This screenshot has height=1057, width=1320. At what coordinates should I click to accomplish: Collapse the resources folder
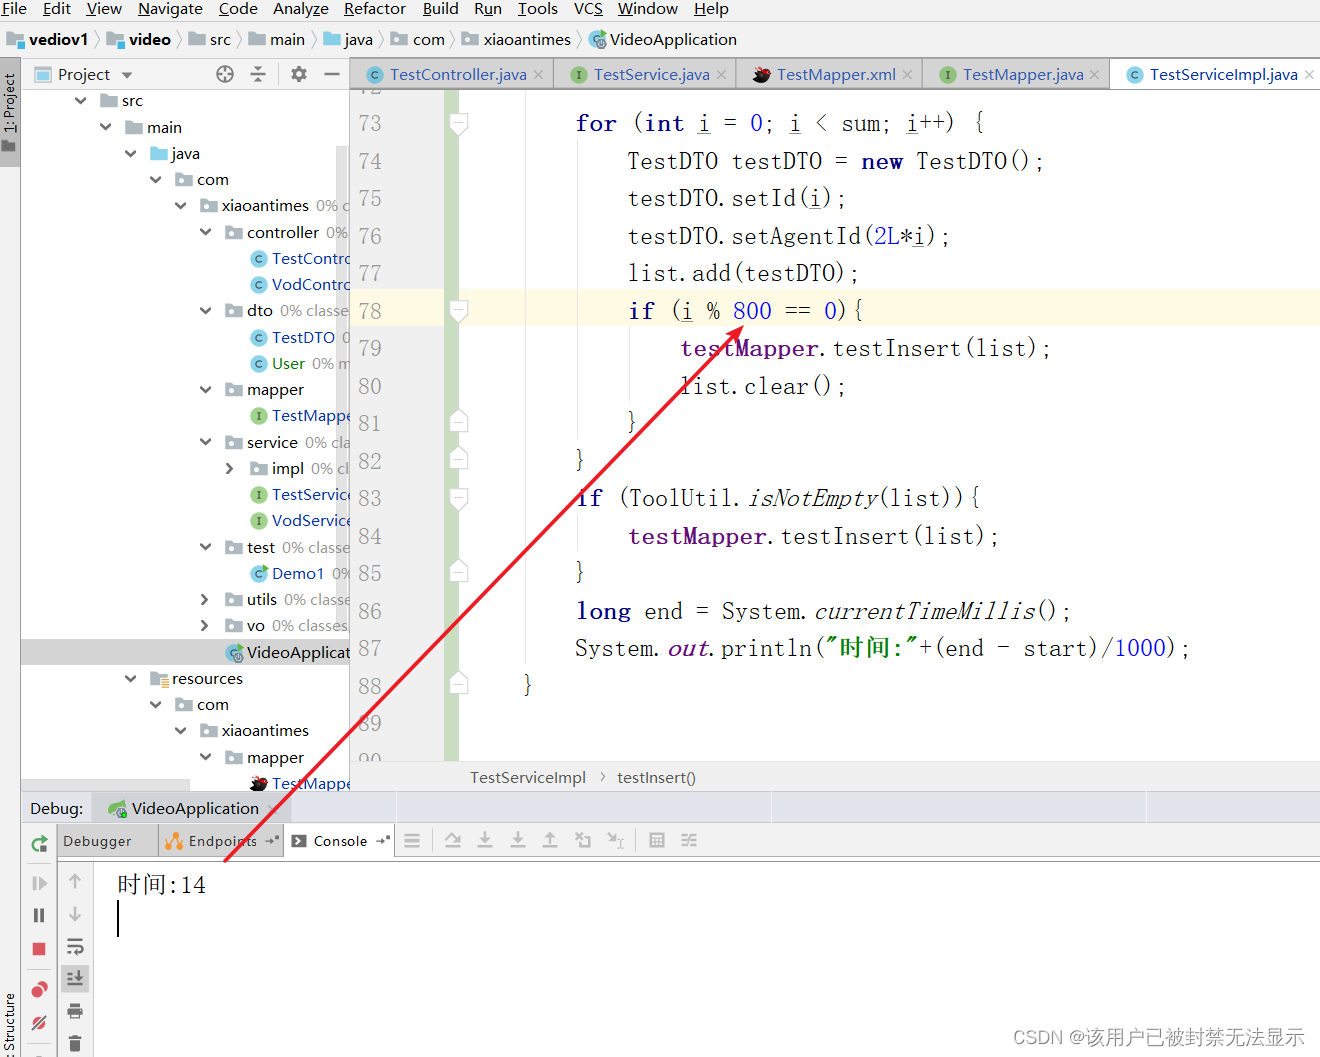coord(130,679)
